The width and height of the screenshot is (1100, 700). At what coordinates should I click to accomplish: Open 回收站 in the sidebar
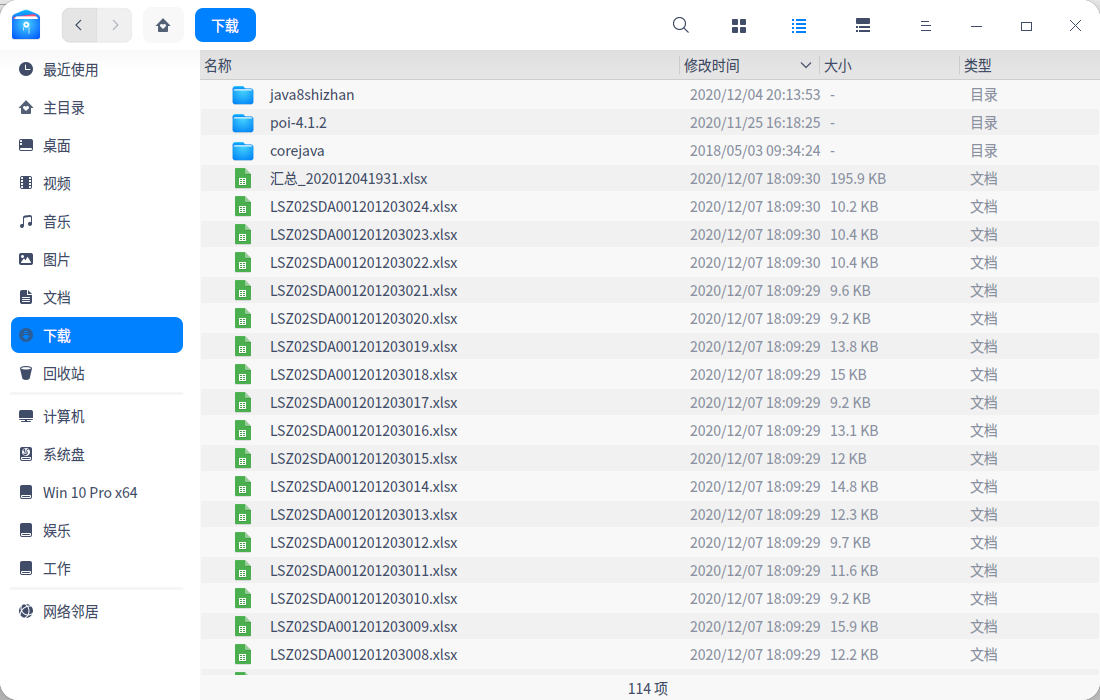97,373
